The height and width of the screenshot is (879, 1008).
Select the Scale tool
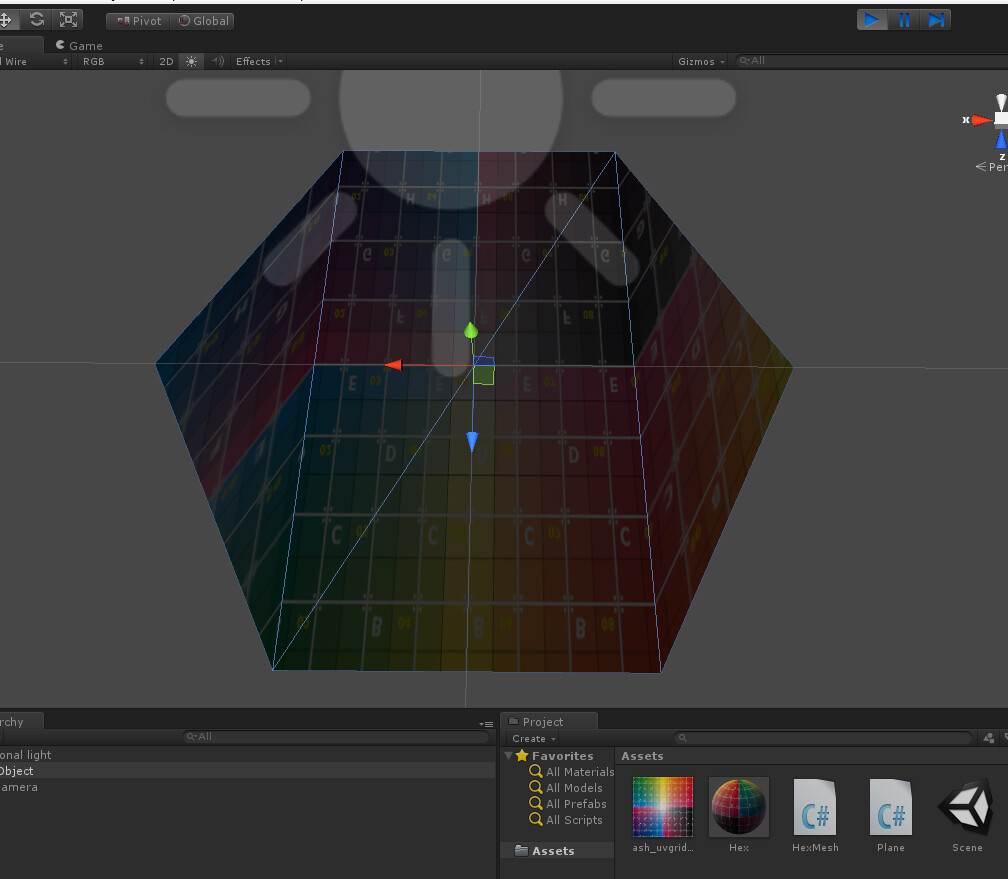66,19
